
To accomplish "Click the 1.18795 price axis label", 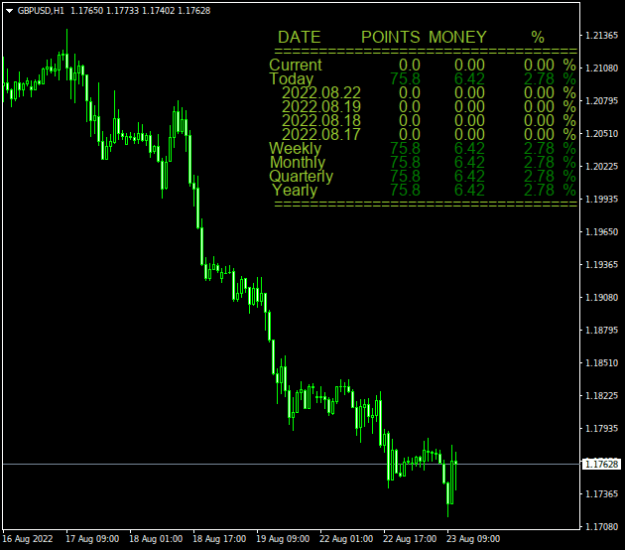I will tap(601, 330).
